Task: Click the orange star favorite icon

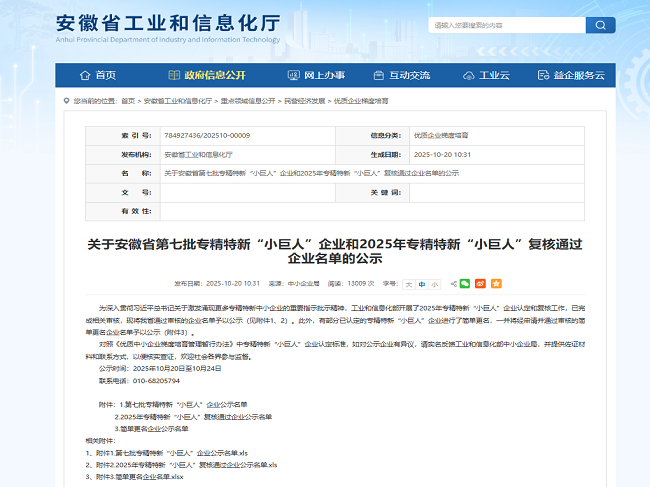Action: (x=496, y=283)
